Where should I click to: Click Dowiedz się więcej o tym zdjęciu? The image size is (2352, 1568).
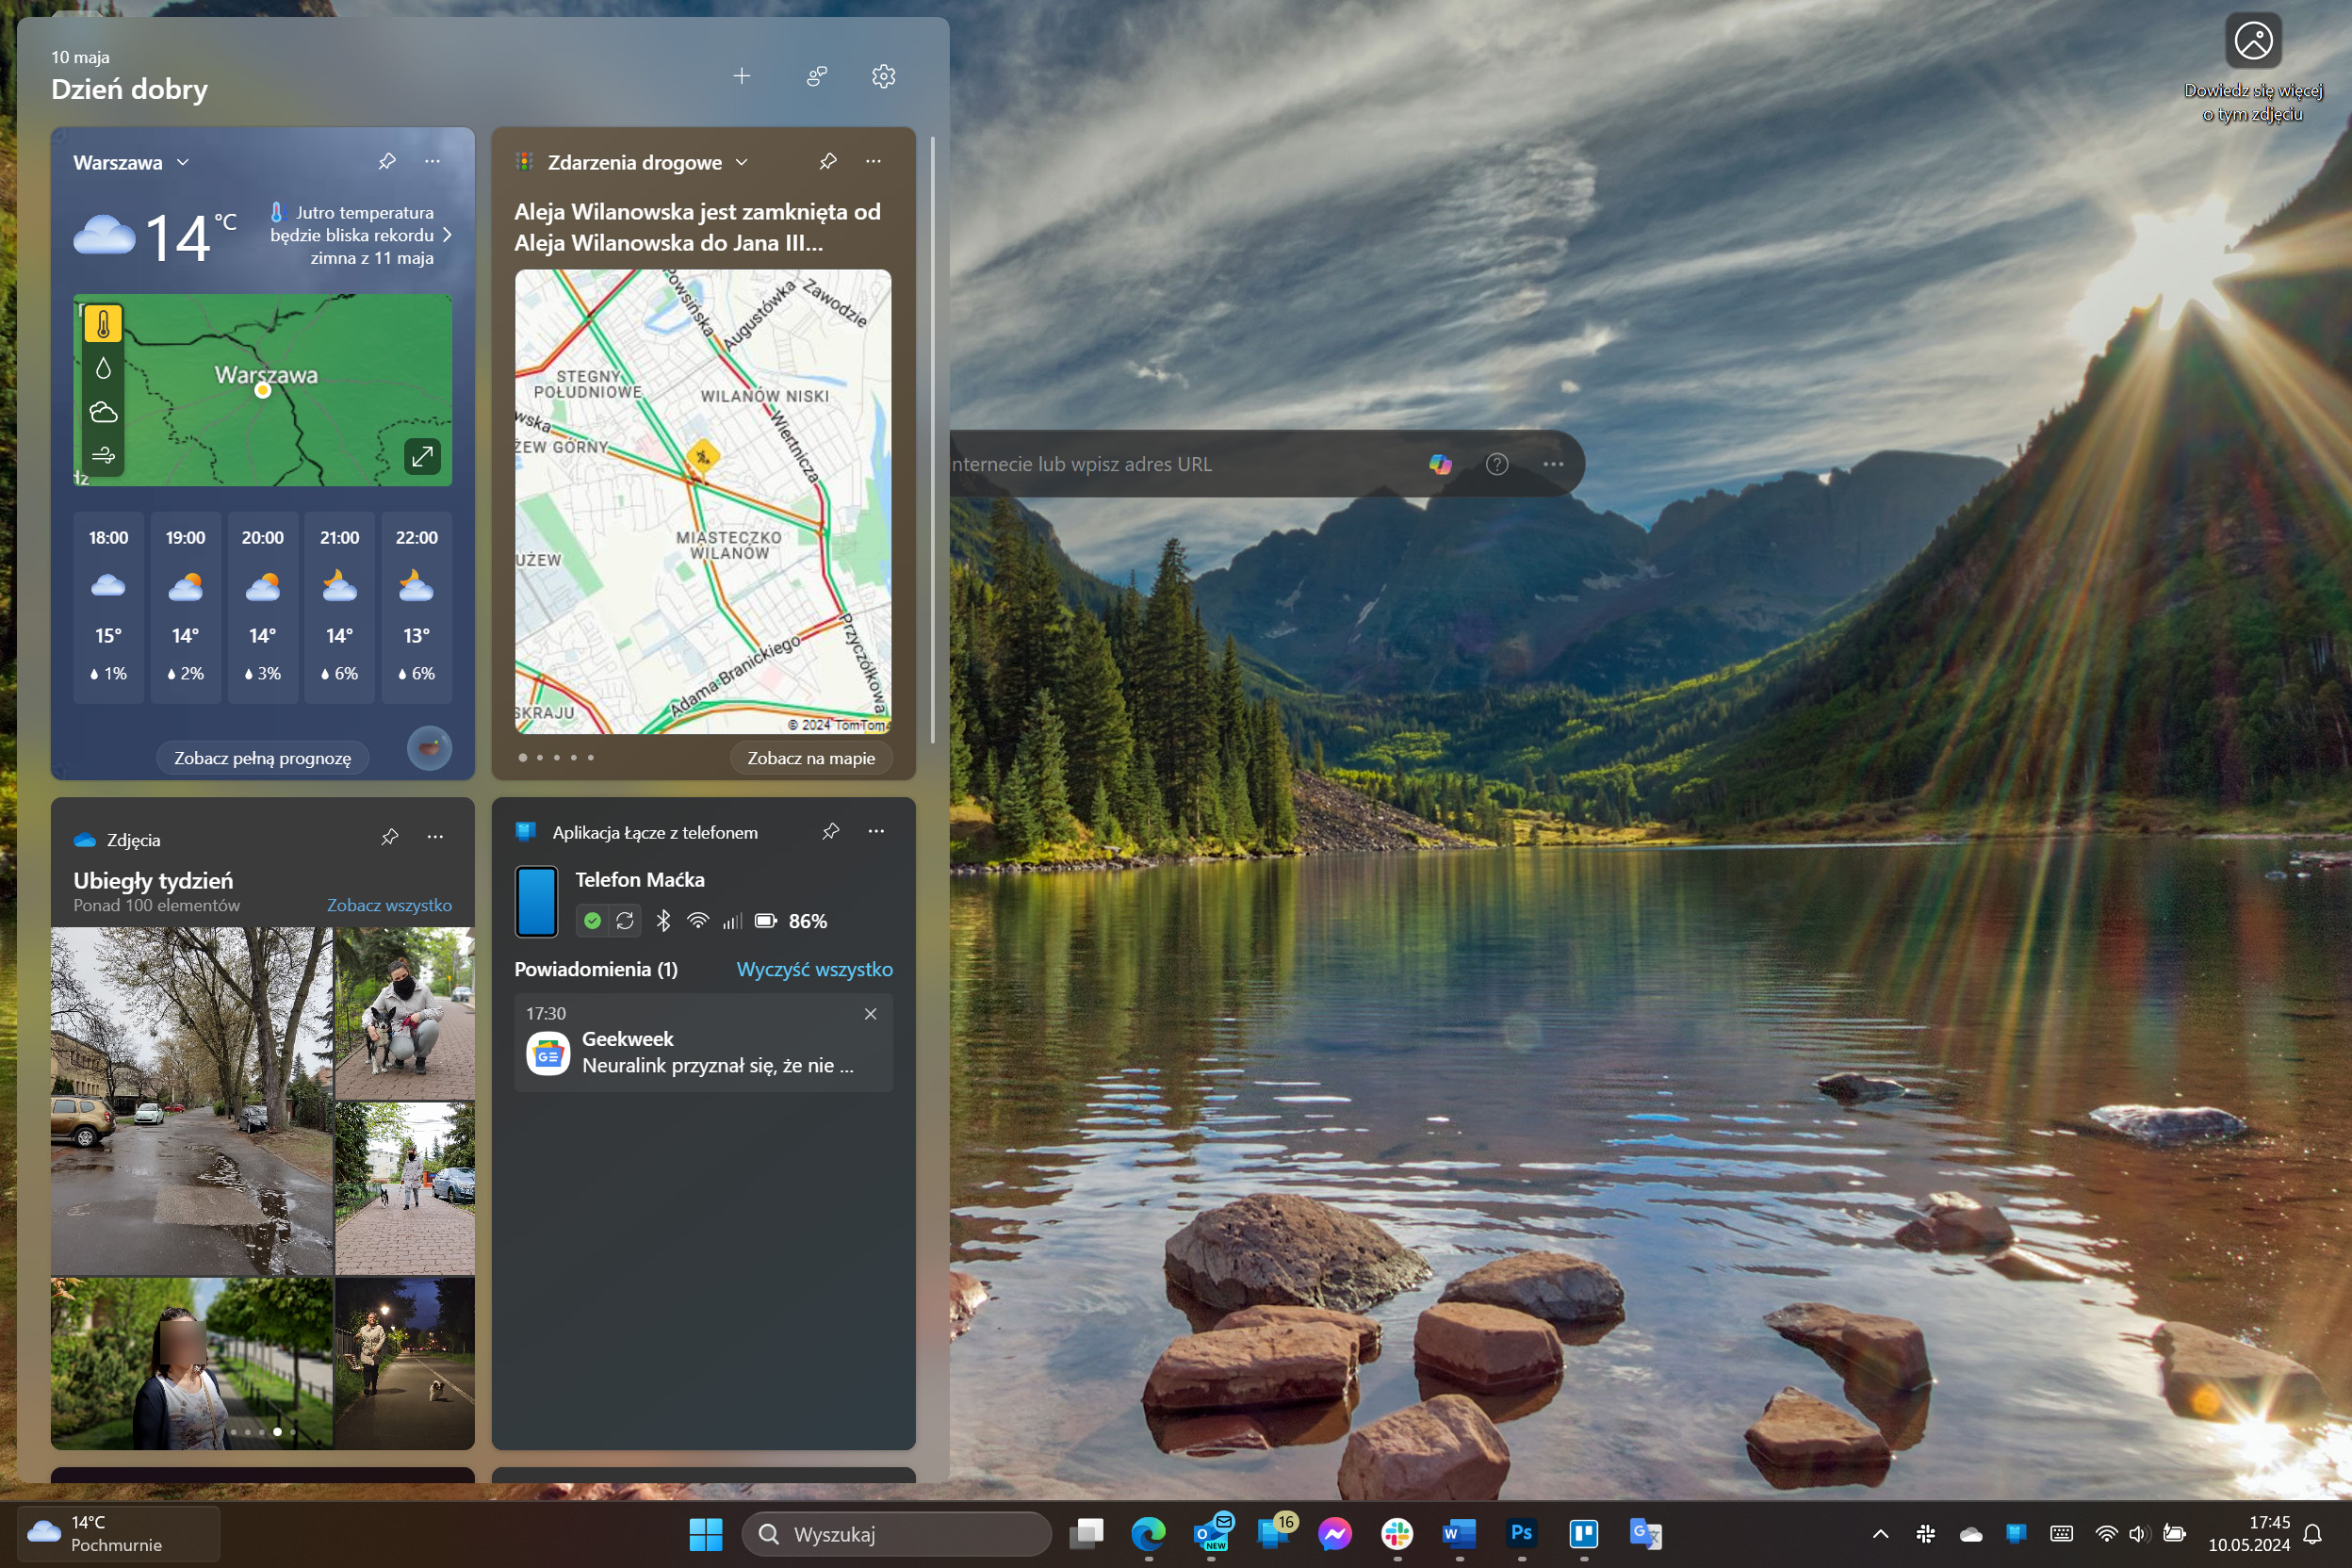(2253, 68)
